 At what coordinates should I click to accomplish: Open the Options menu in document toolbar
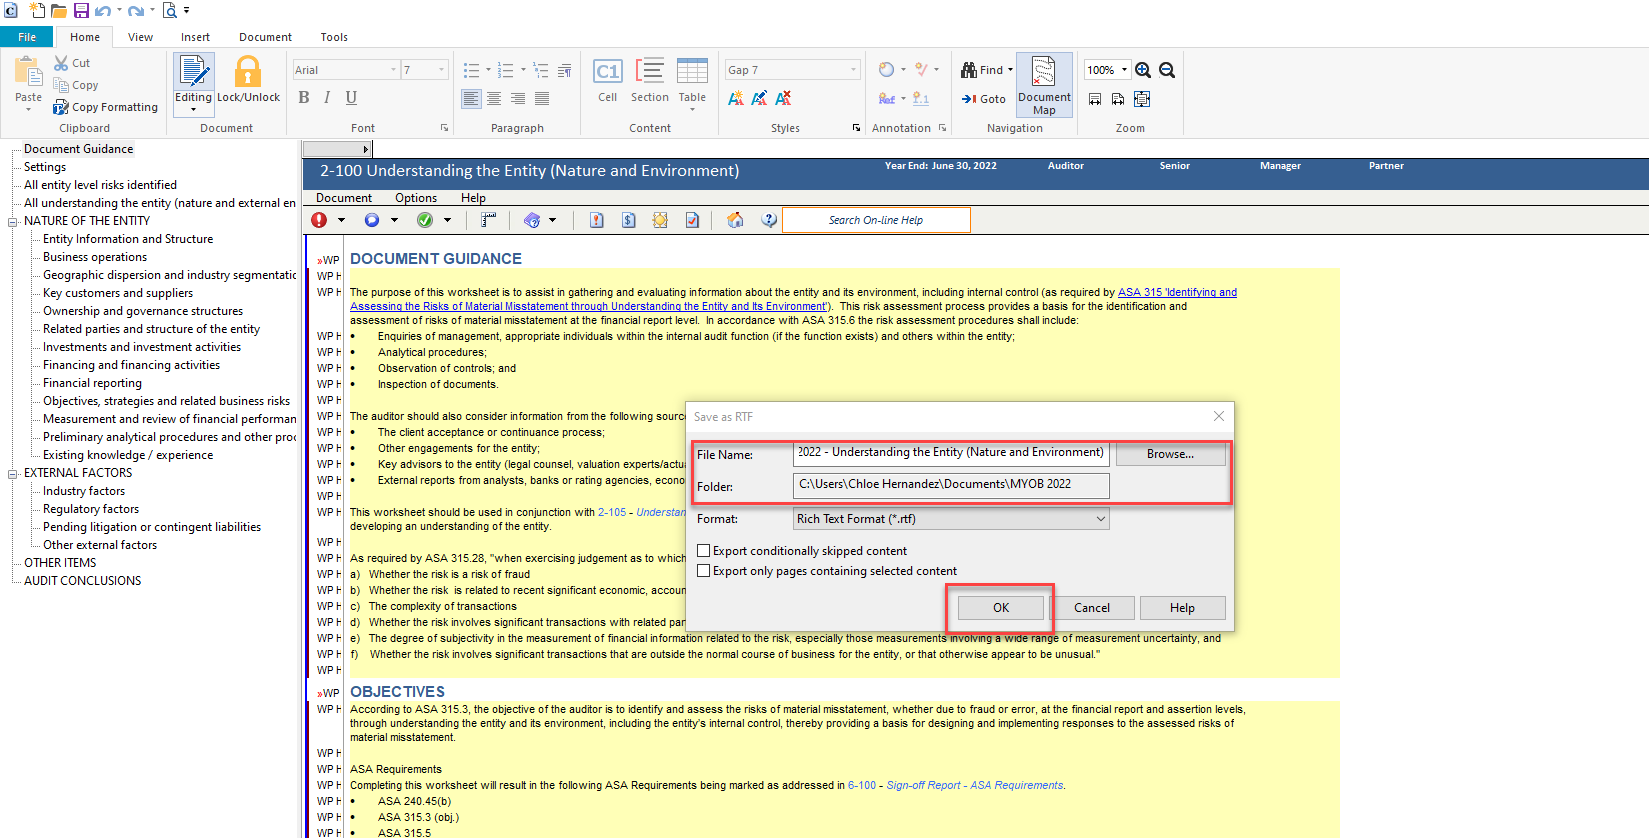click(416, 198)
